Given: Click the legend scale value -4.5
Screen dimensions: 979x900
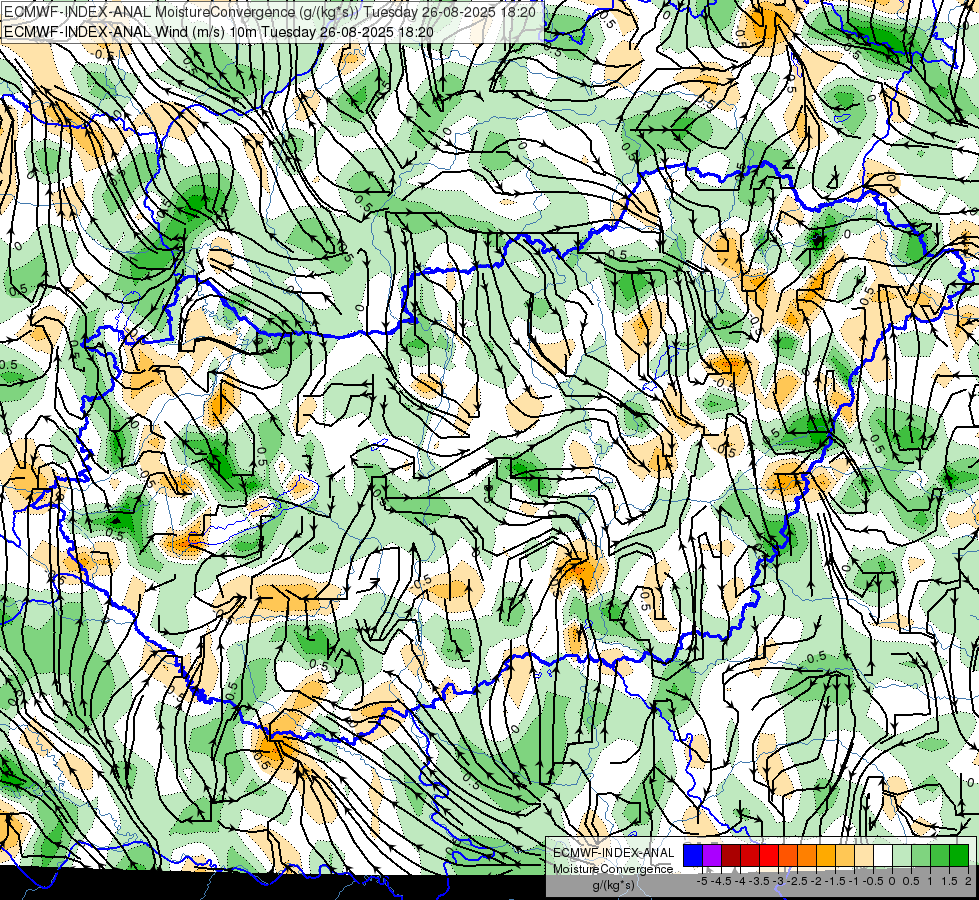Looking at the screenshot, I should point(722,881).
